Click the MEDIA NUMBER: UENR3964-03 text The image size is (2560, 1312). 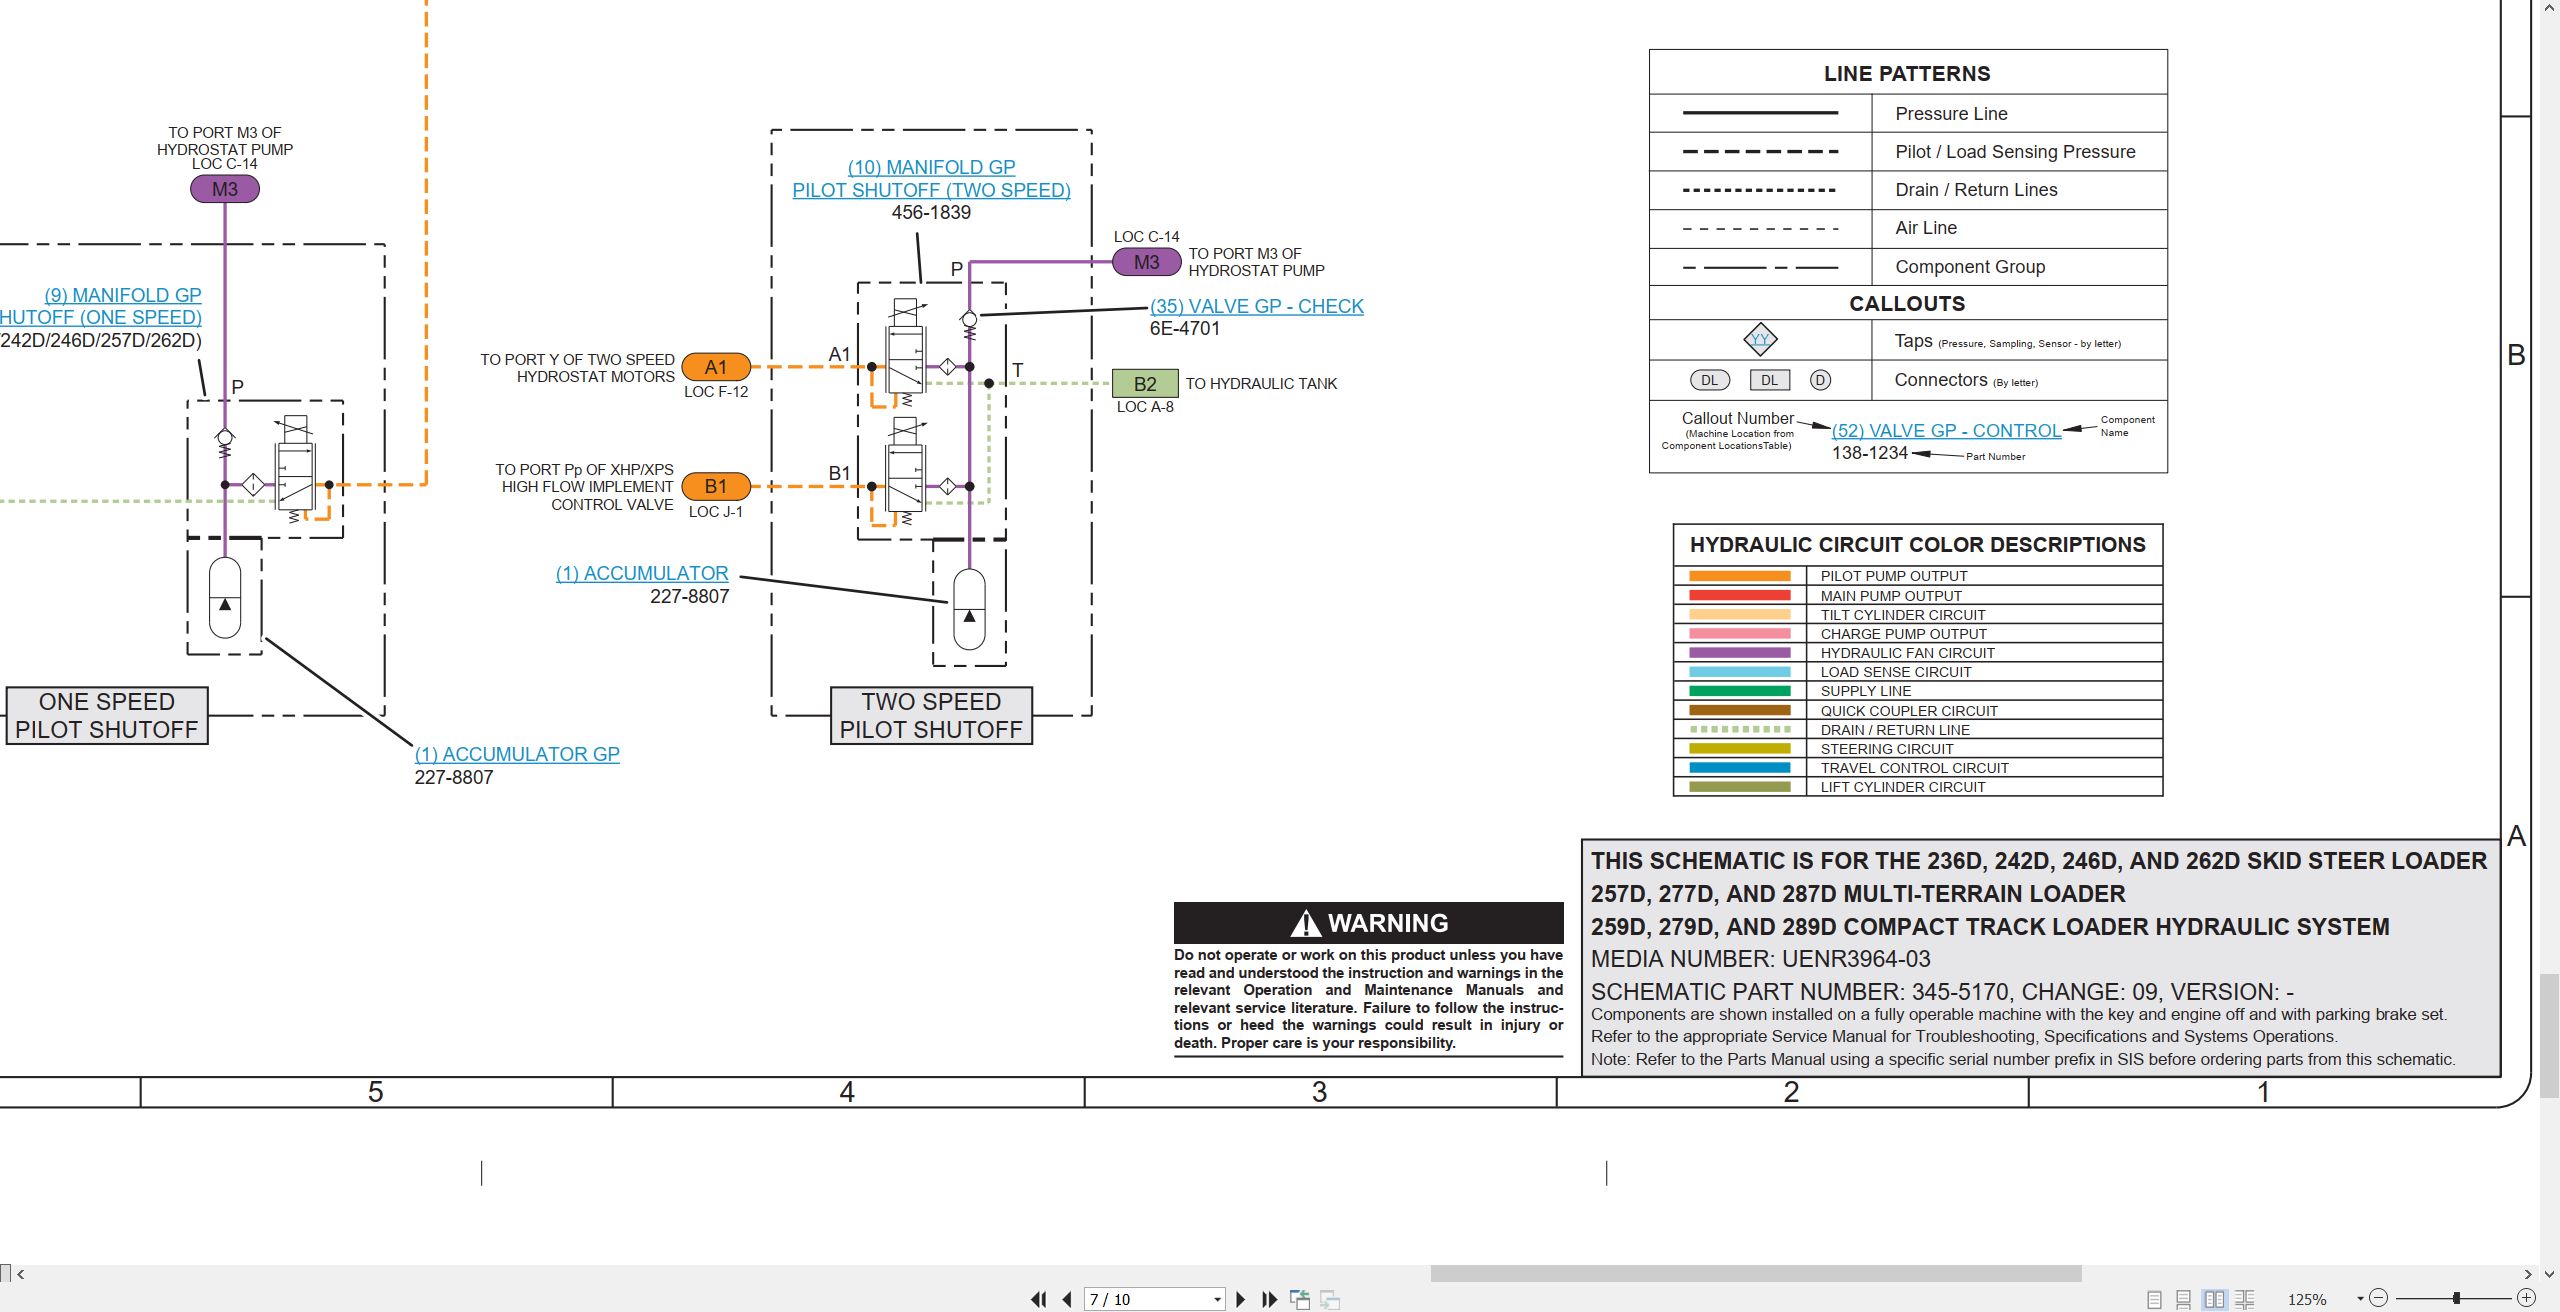pyautogui.click(x=1760, y=959)
